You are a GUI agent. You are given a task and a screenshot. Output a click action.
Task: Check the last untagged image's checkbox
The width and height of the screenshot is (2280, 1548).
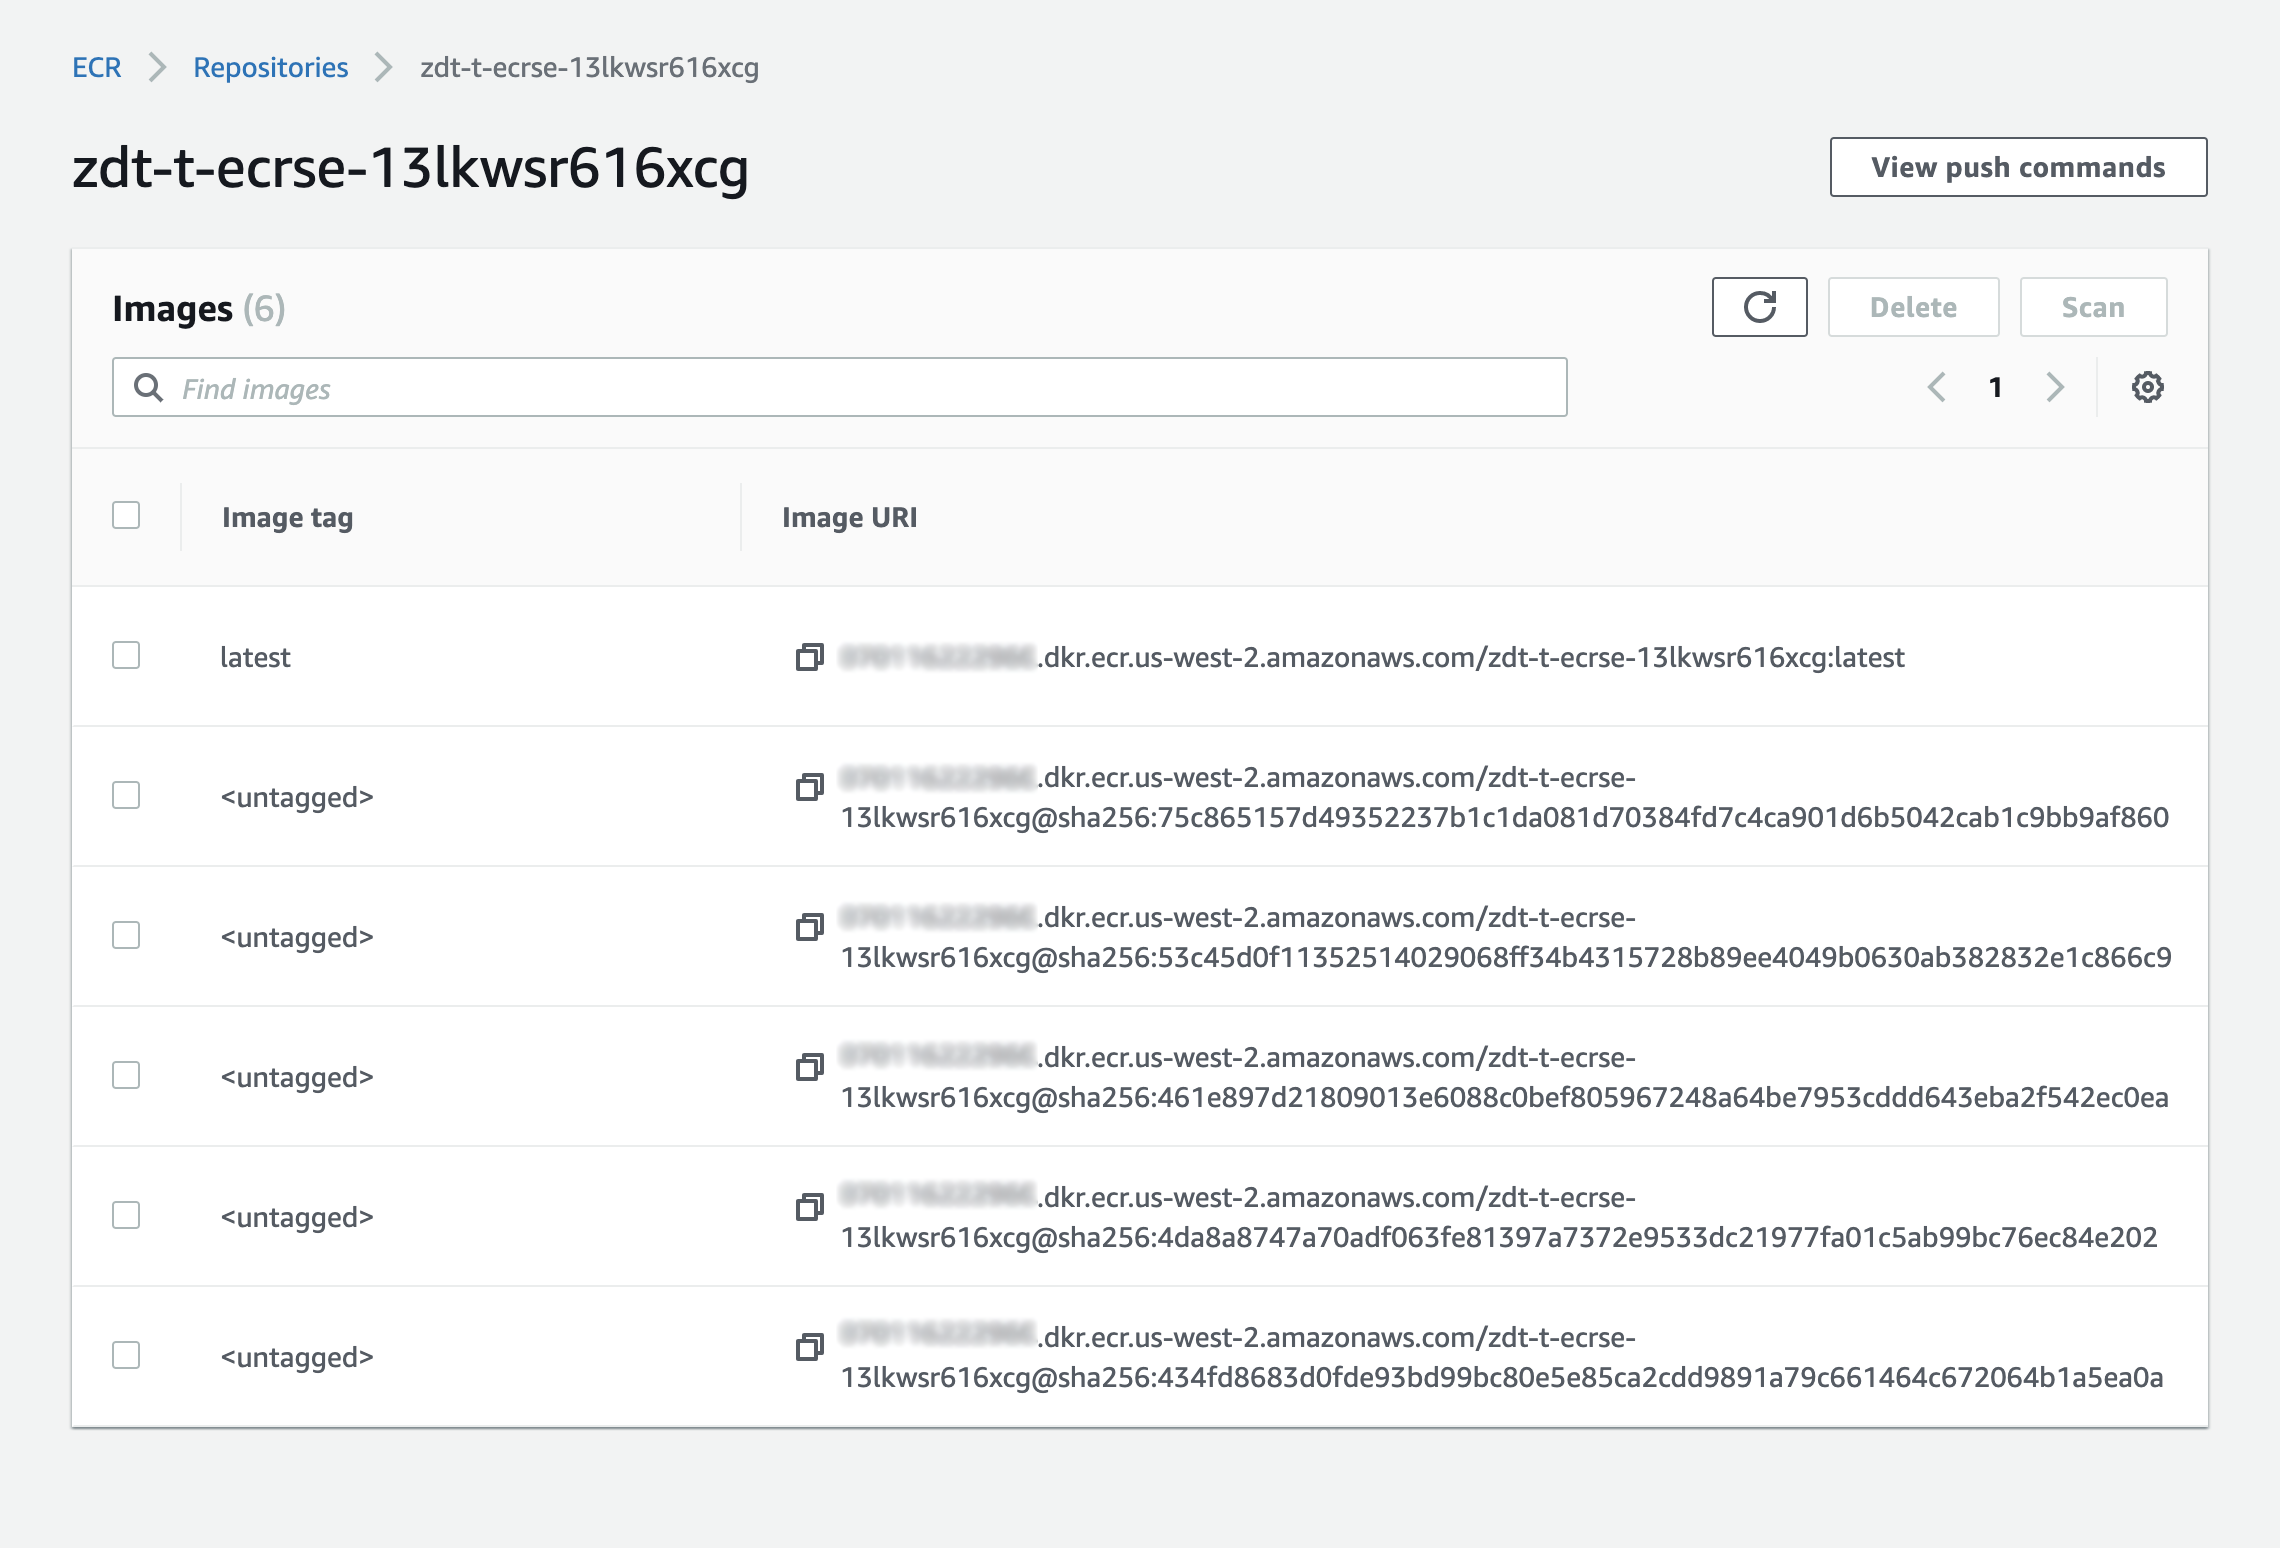tap(126, 1357)
